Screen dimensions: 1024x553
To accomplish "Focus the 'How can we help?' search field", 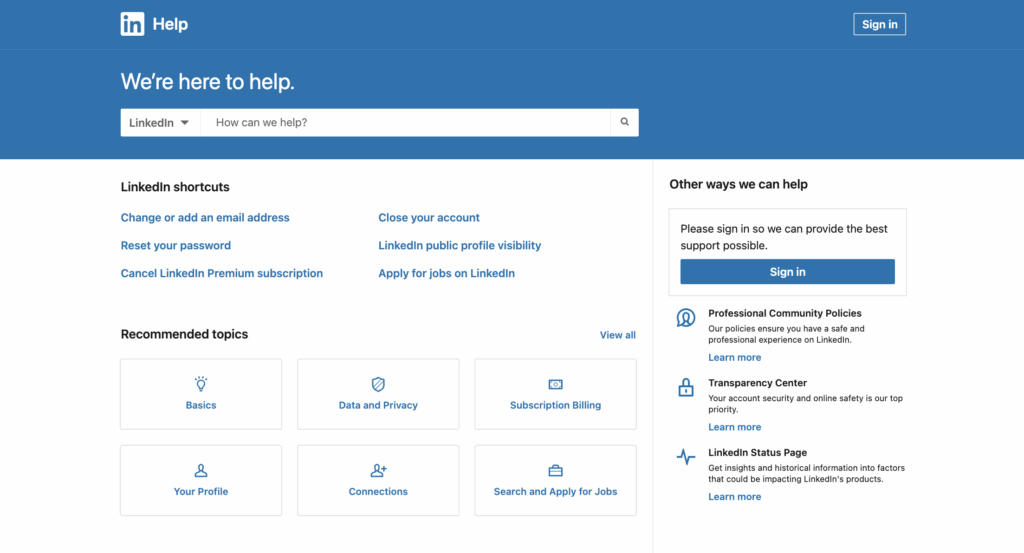I will [x=405, y=123].
